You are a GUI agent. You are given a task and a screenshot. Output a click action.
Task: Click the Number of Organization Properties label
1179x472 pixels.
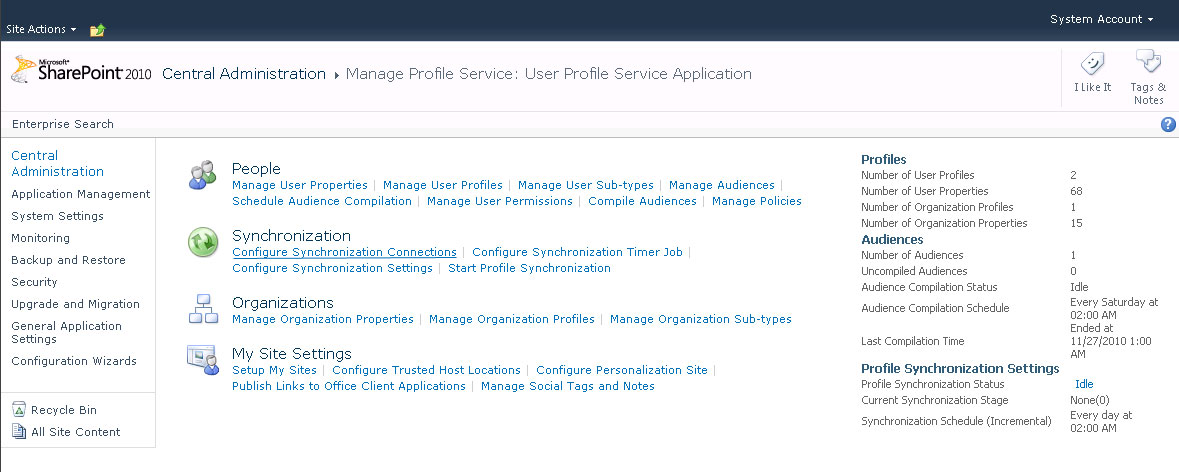pyautogui.click(x=944, y=223)
